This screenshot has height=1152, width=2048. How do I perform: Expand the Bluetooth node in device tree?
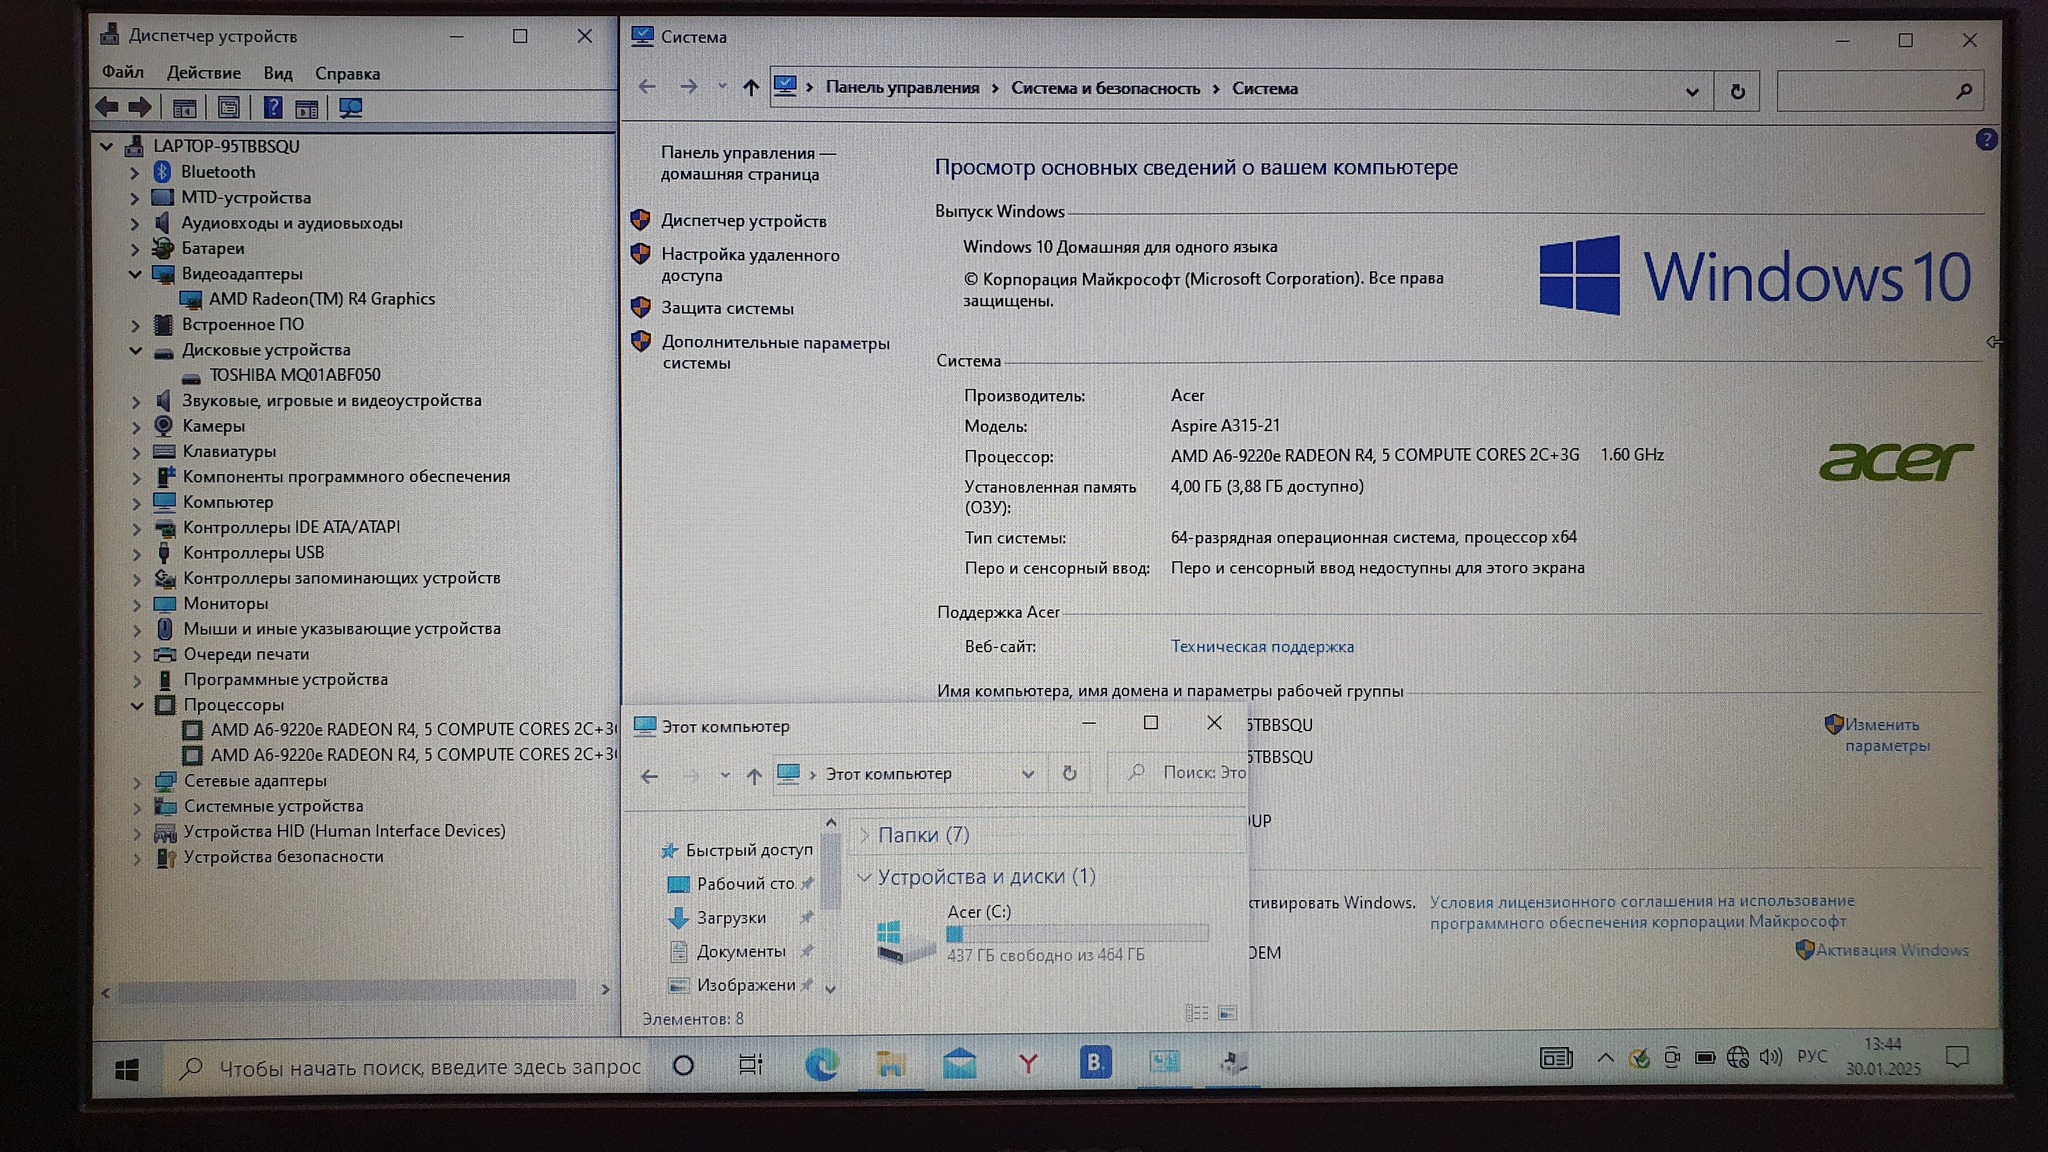tap(135, 172)
